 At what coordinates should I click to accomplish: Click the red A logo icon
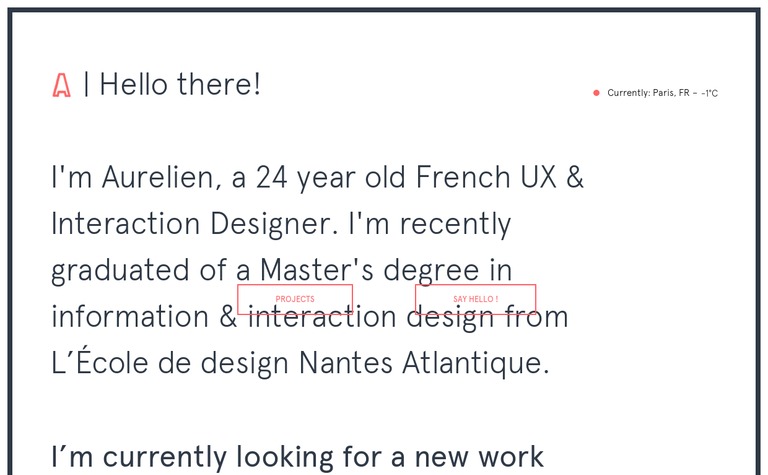tap(62, 86)
